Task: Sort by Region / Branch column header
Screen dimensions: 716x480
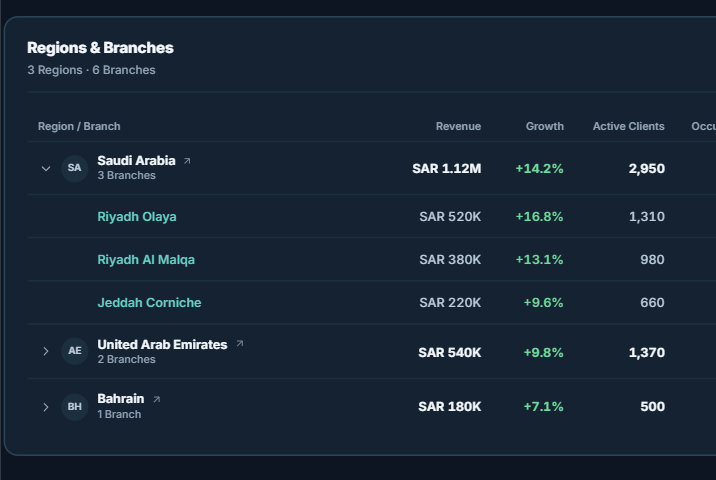Action: (x=79, y=127)
